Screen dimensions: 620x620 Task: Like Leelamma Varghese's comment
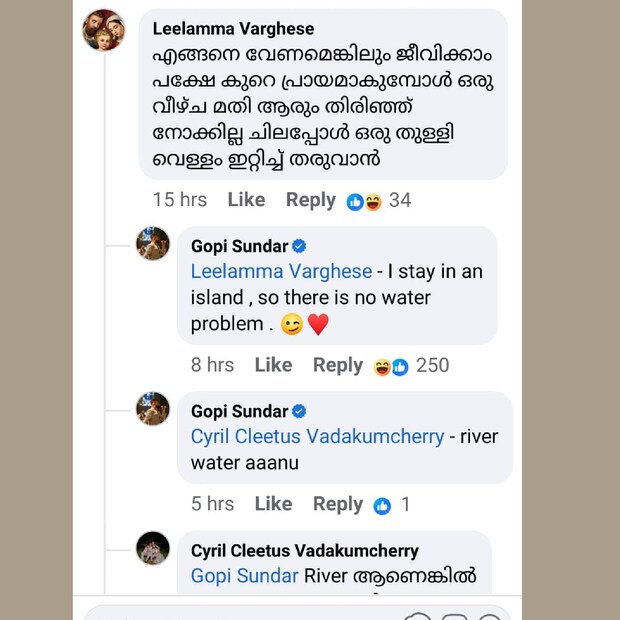246,200
